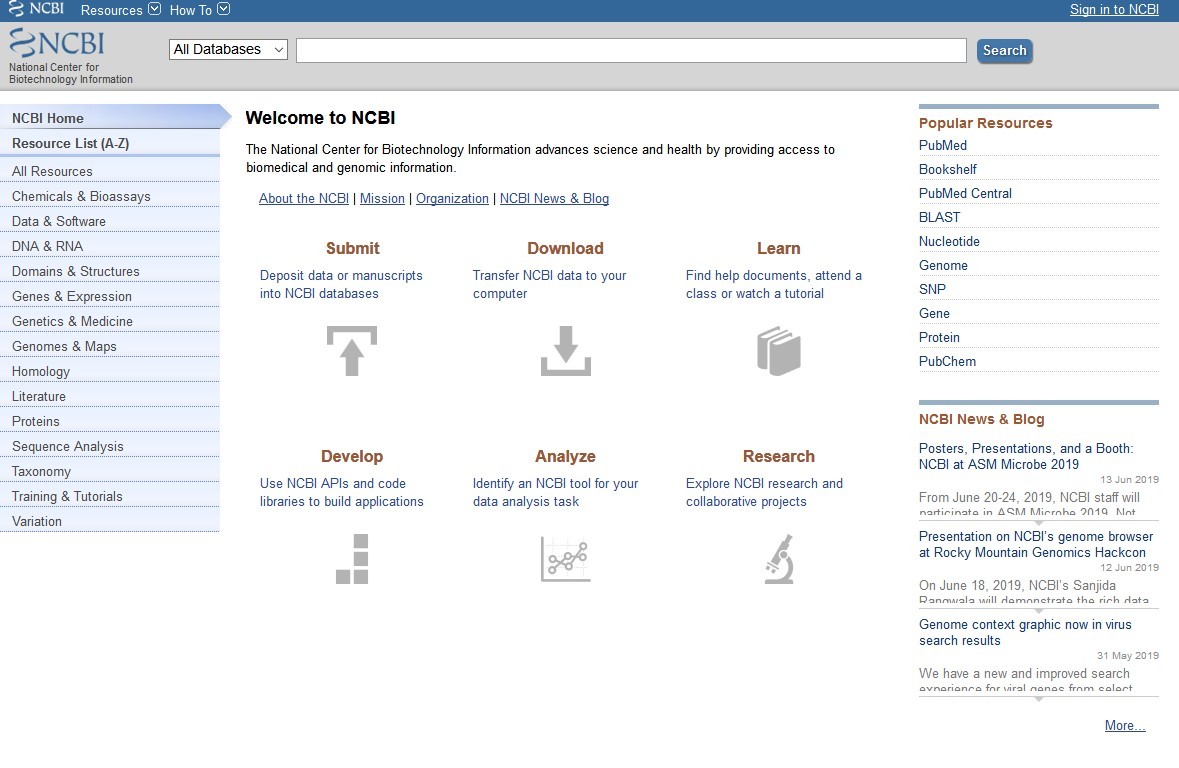The height and width of the screenshot is (768, 1179).
Task: Open the Resources dropdown menu
Action: pyautogui.click(x=120, y=10)
